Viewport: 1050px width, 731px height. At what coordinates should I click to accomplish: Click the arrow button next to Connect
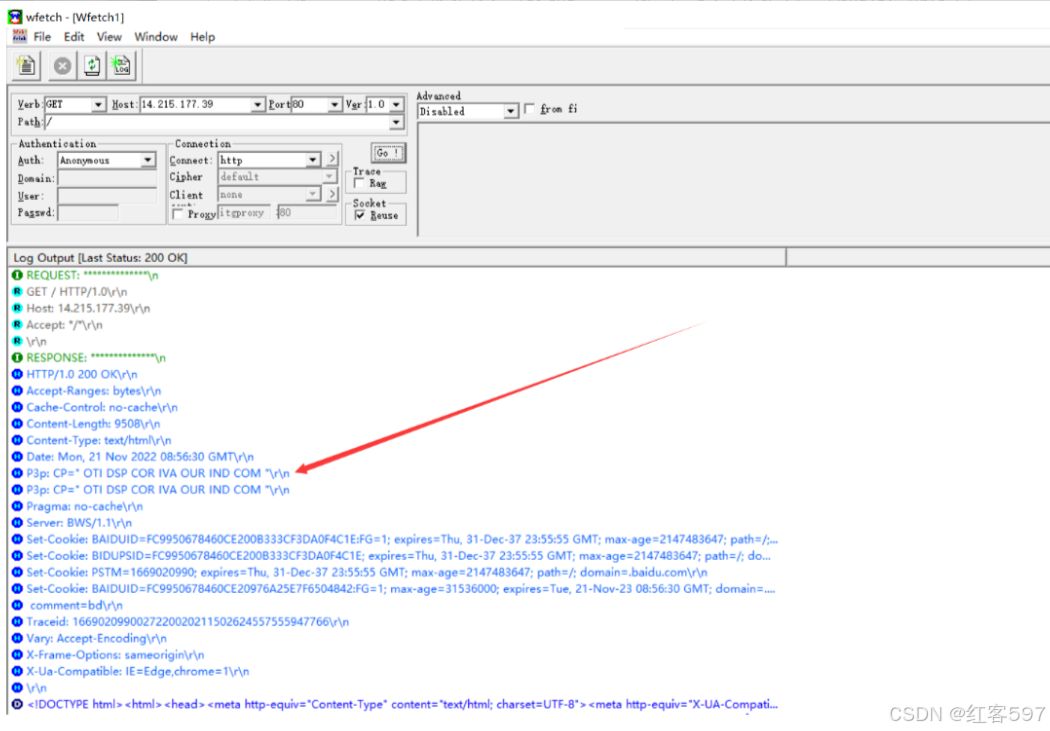(333, 159)
